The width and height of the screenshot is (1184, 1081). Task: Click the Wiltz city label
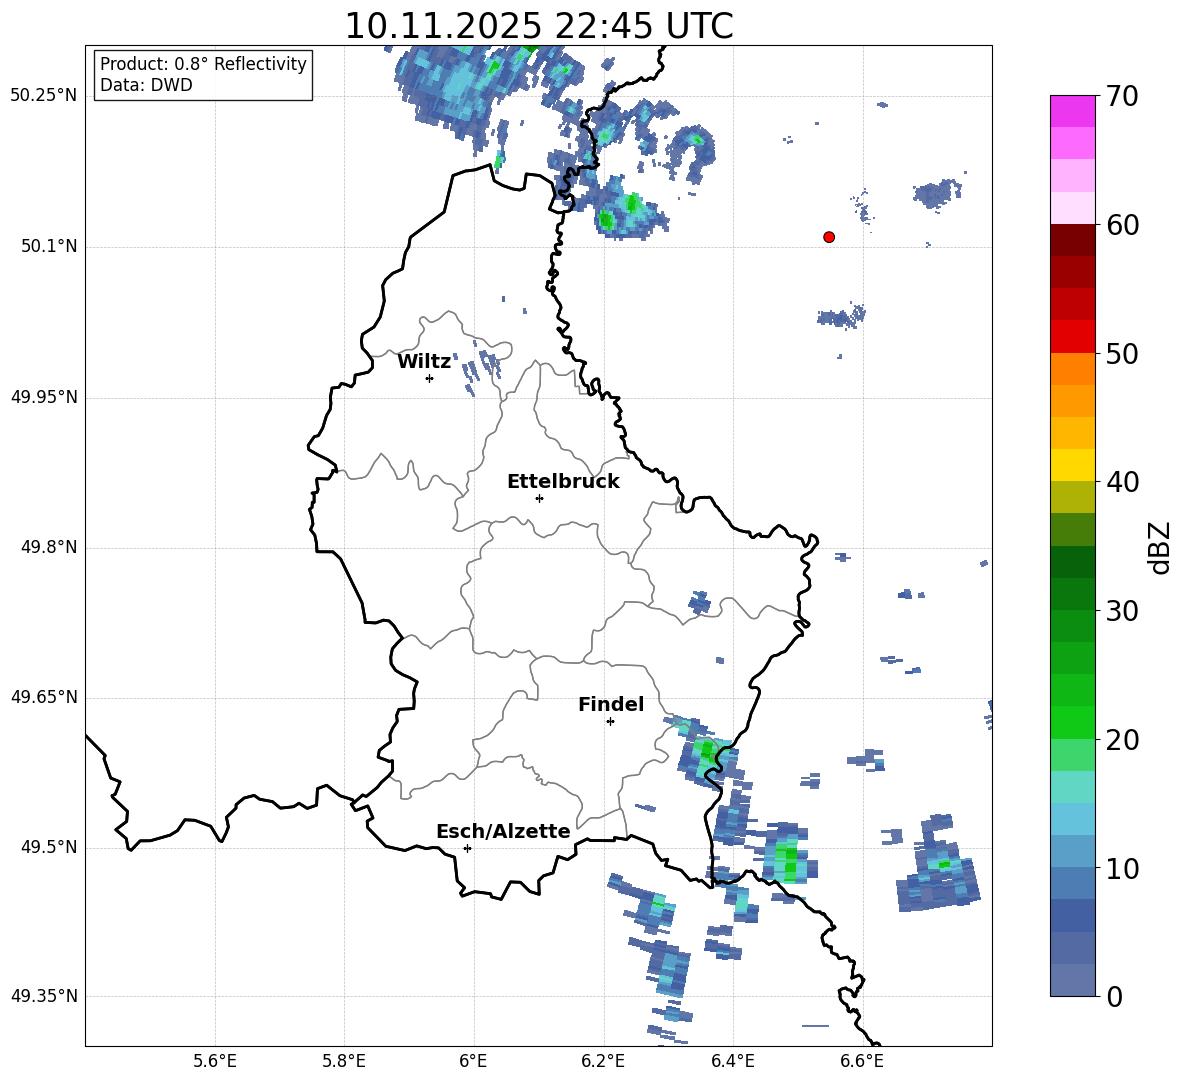[x=424, y=362]
